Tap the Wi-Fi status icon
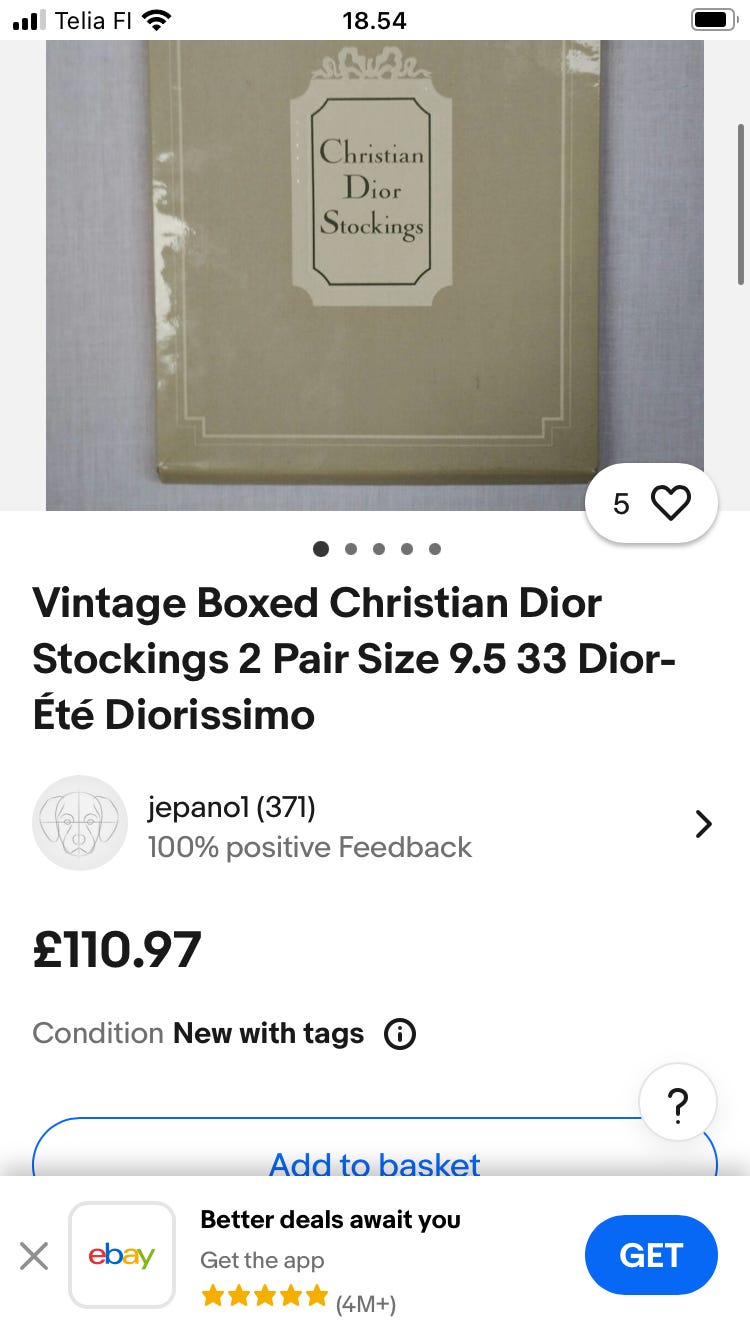The width and height of the screenshot is (750, 1334). pyautogui.click(x=157, y=19)
